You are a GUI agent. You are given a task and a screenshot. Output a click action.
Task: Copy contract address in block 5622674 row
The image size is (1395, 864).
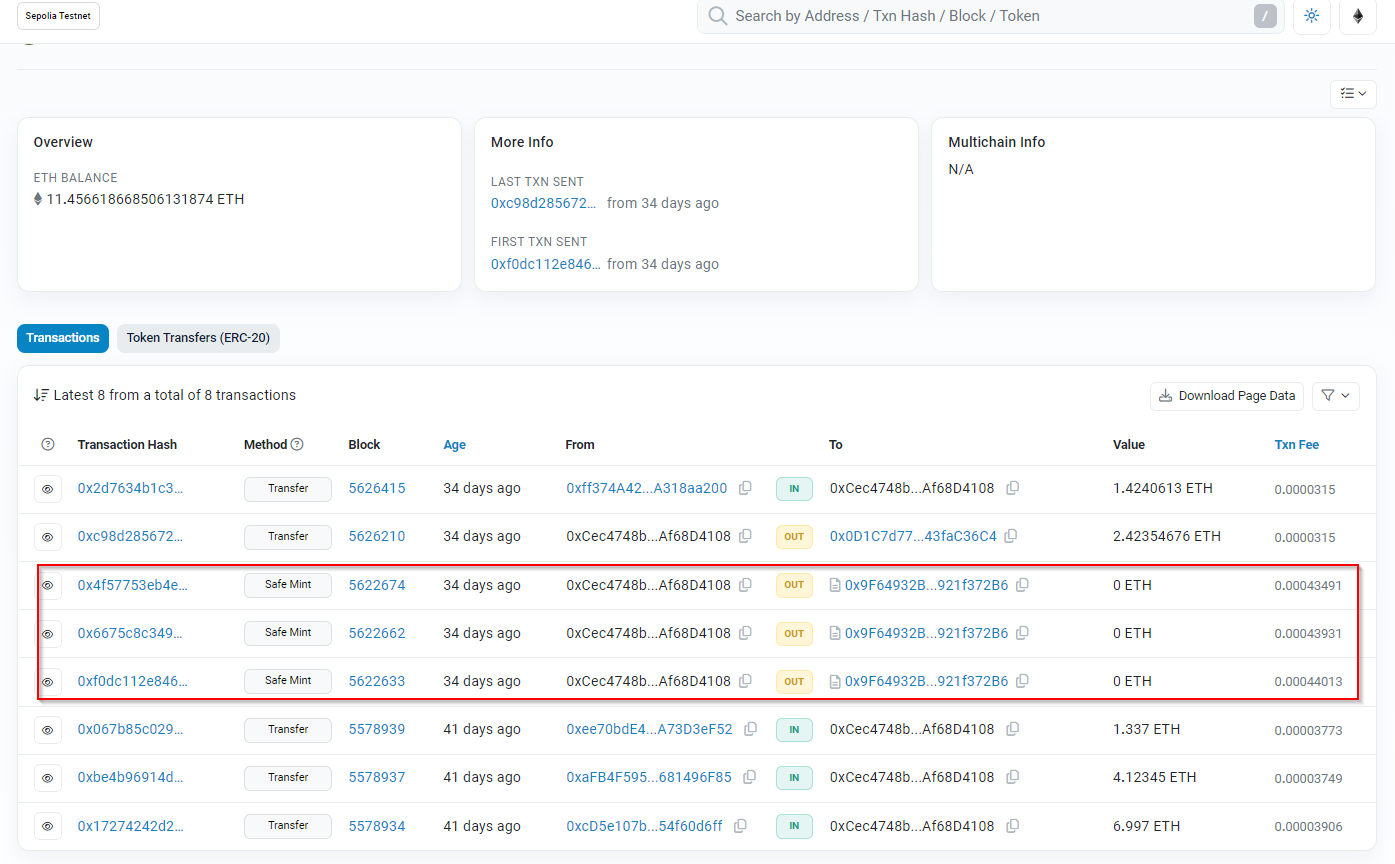click(x=1022, y=585)
